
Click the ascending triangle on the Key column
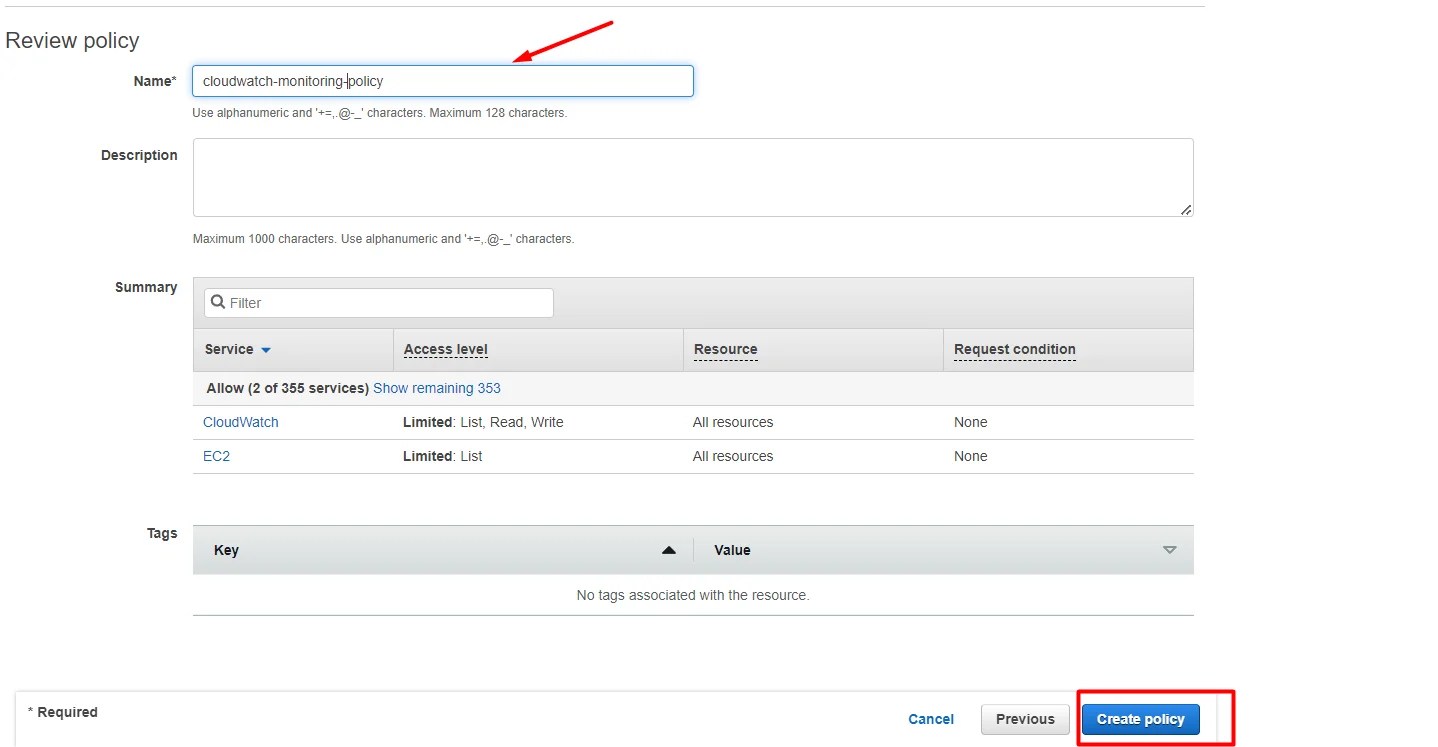669,549
